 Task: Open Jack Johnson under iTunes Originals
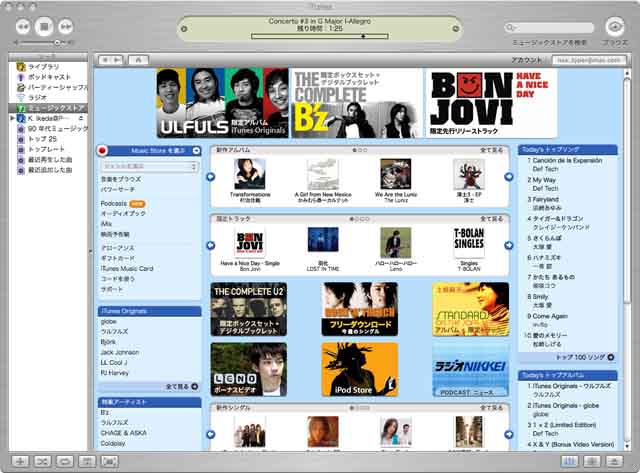120,352
